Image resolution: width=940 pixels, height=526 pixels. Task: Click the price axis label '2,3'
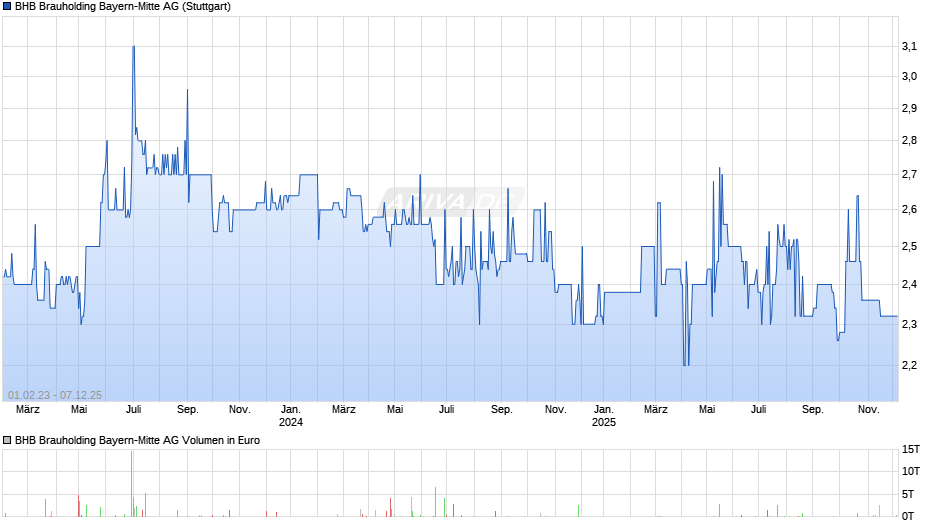click(909, 324)
